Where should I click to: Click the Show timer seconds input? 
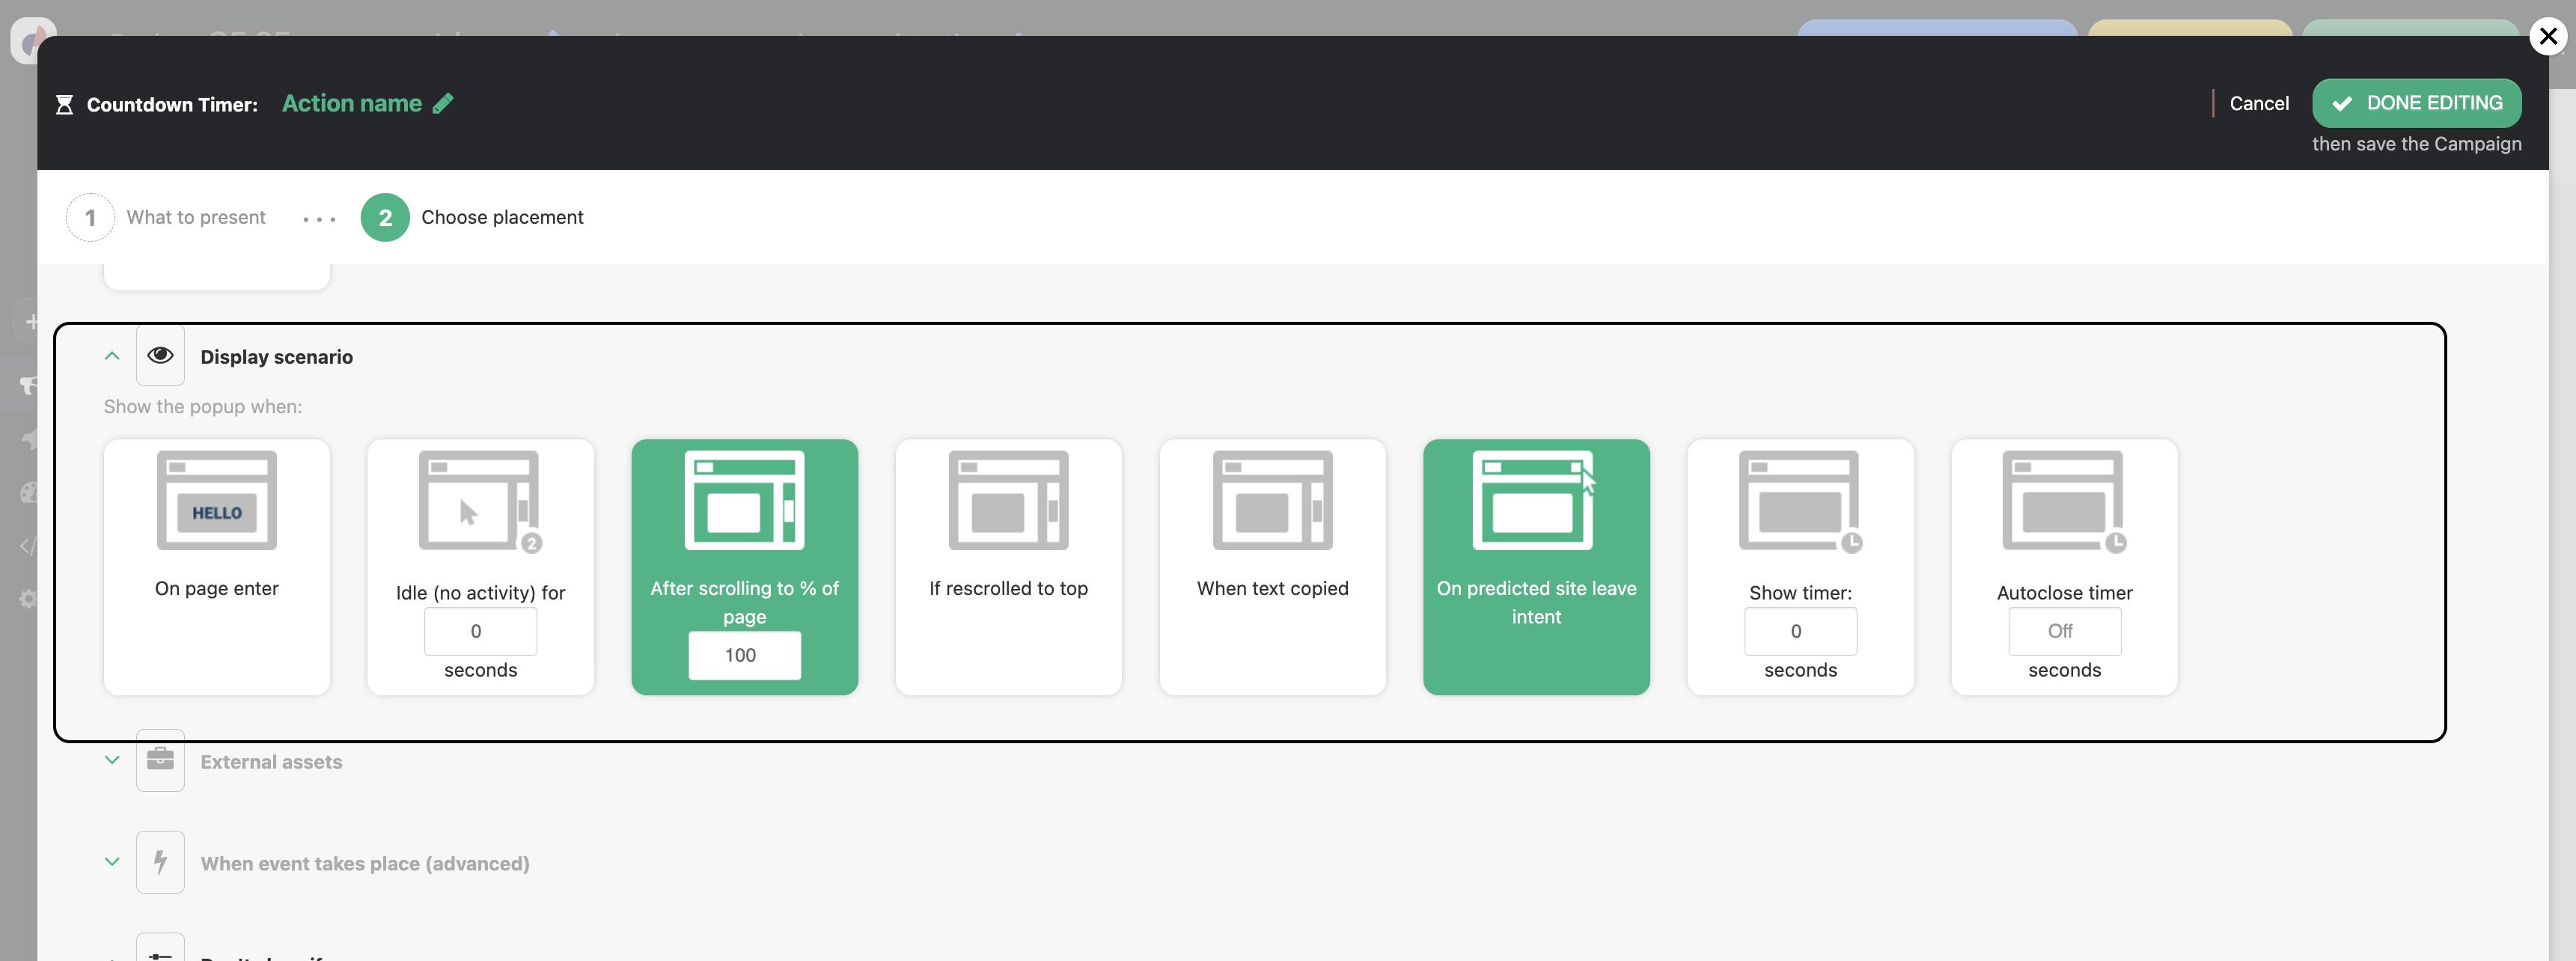click(x=1800, y=631)
